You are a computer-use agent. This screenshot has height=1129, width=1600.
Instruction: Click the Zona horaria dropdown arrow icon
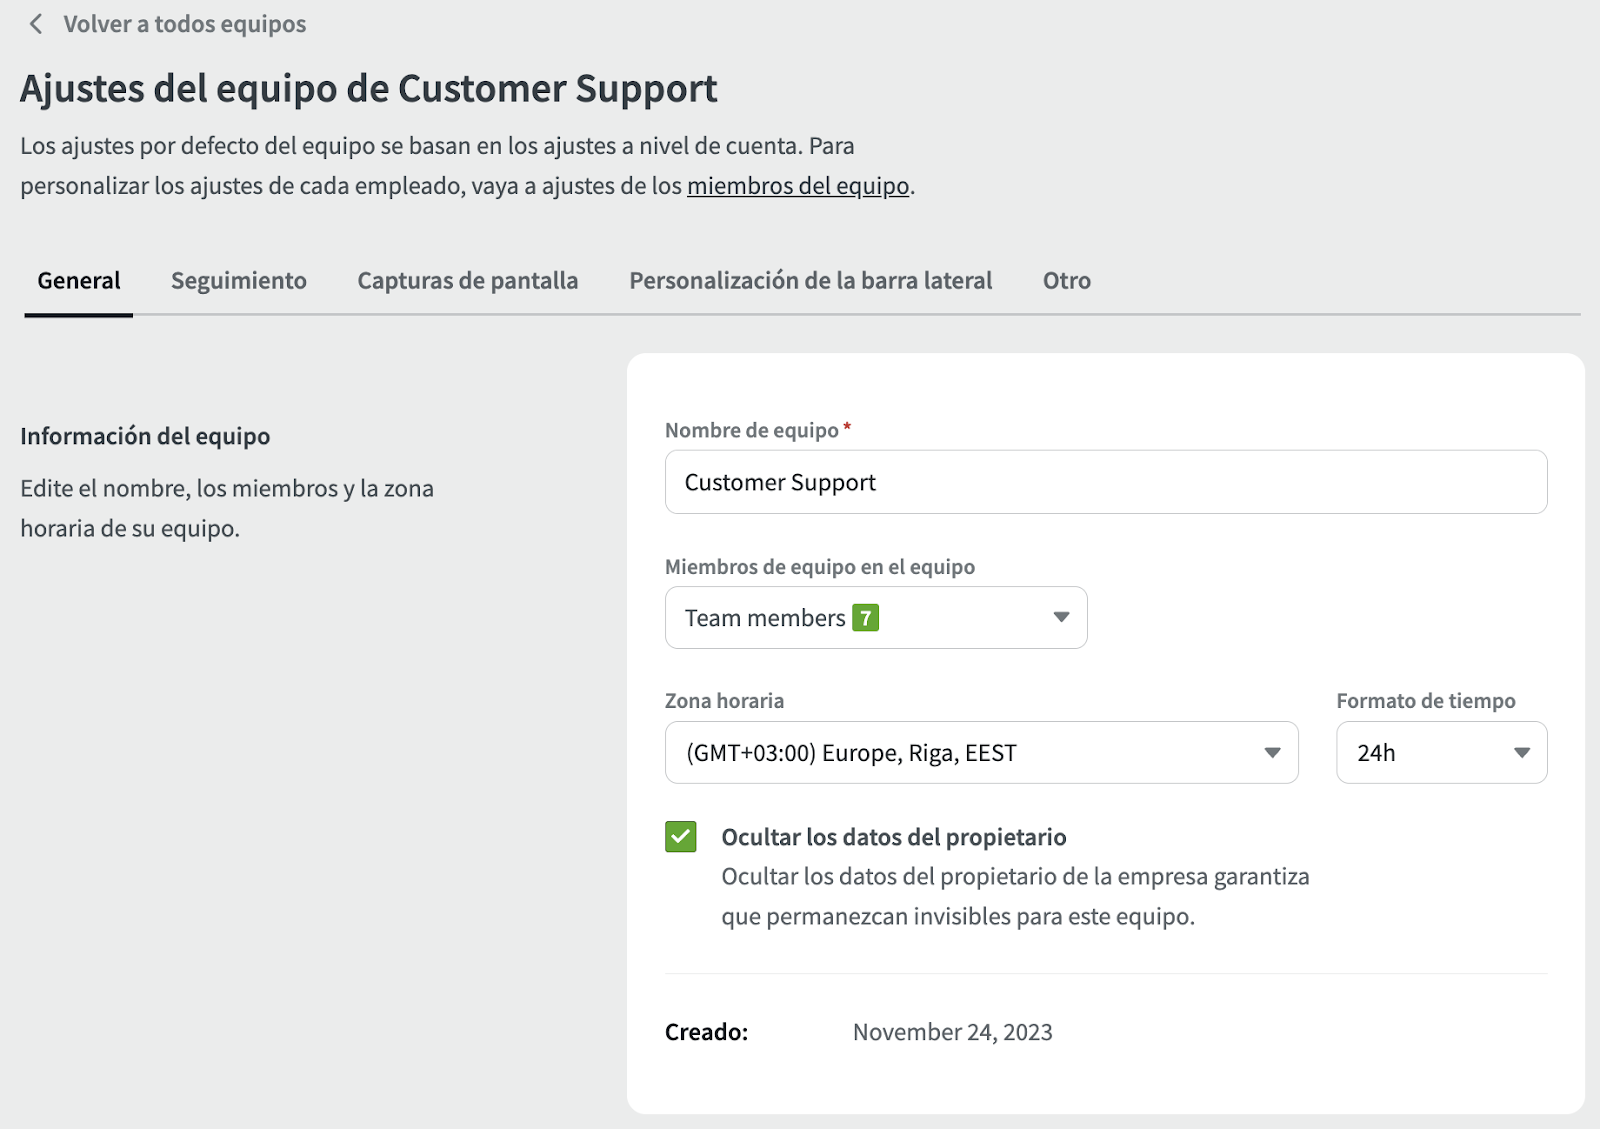coord(1272,753)
